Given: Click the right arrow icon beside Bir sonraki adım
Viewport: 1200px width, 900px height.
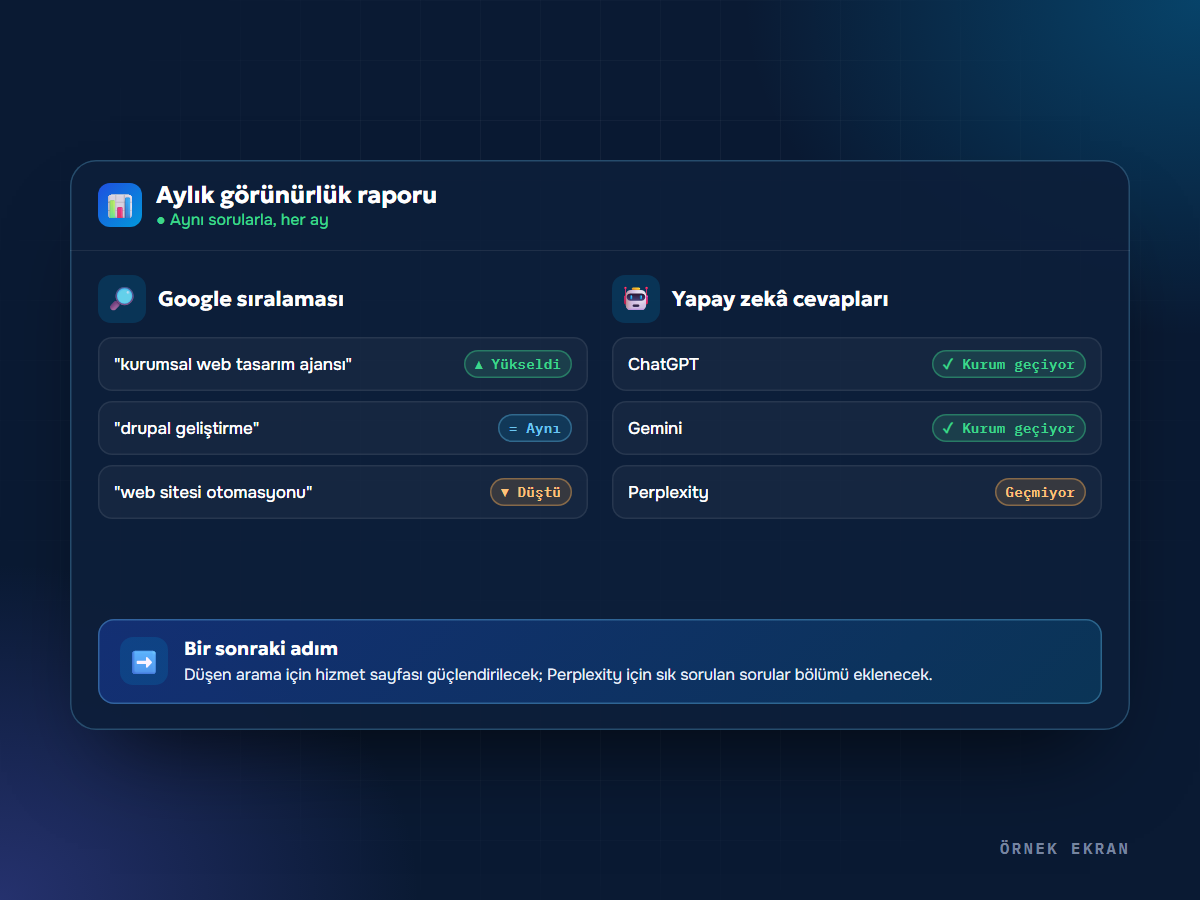Looking at the screenshot, I should point(144,661).
